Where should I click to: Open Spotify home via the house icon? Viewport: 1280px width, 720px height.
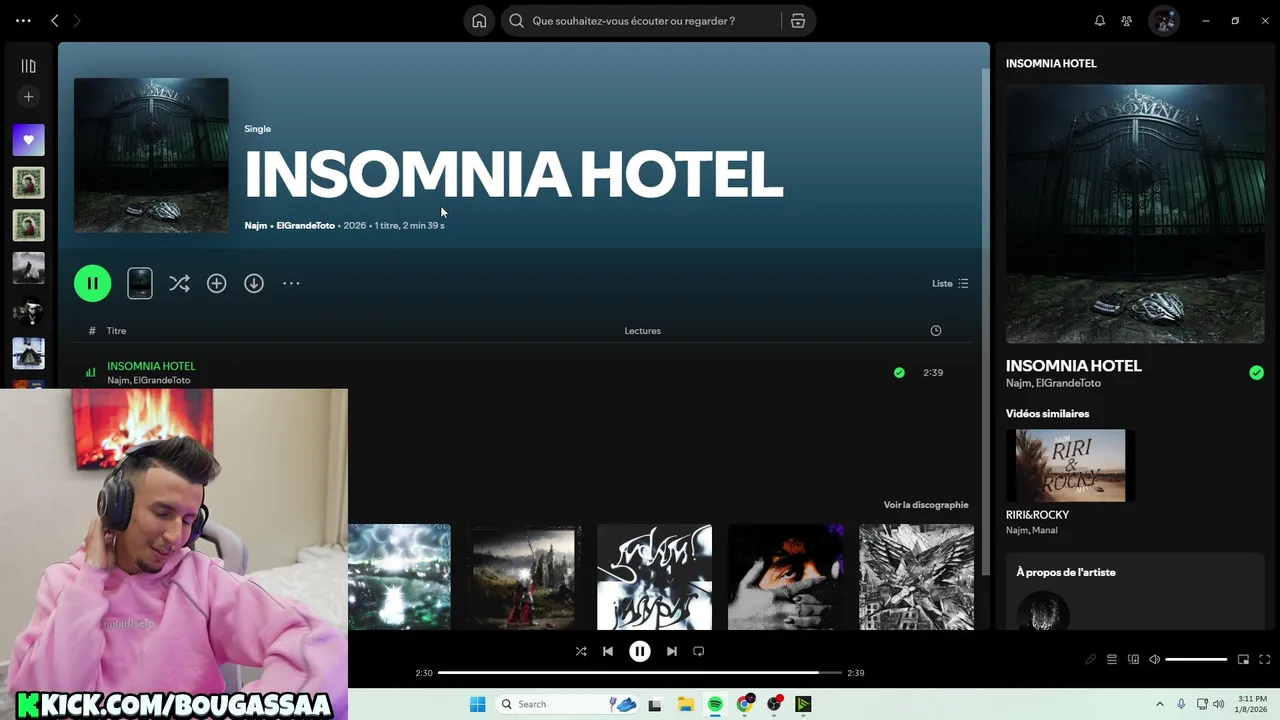[479, 21]
